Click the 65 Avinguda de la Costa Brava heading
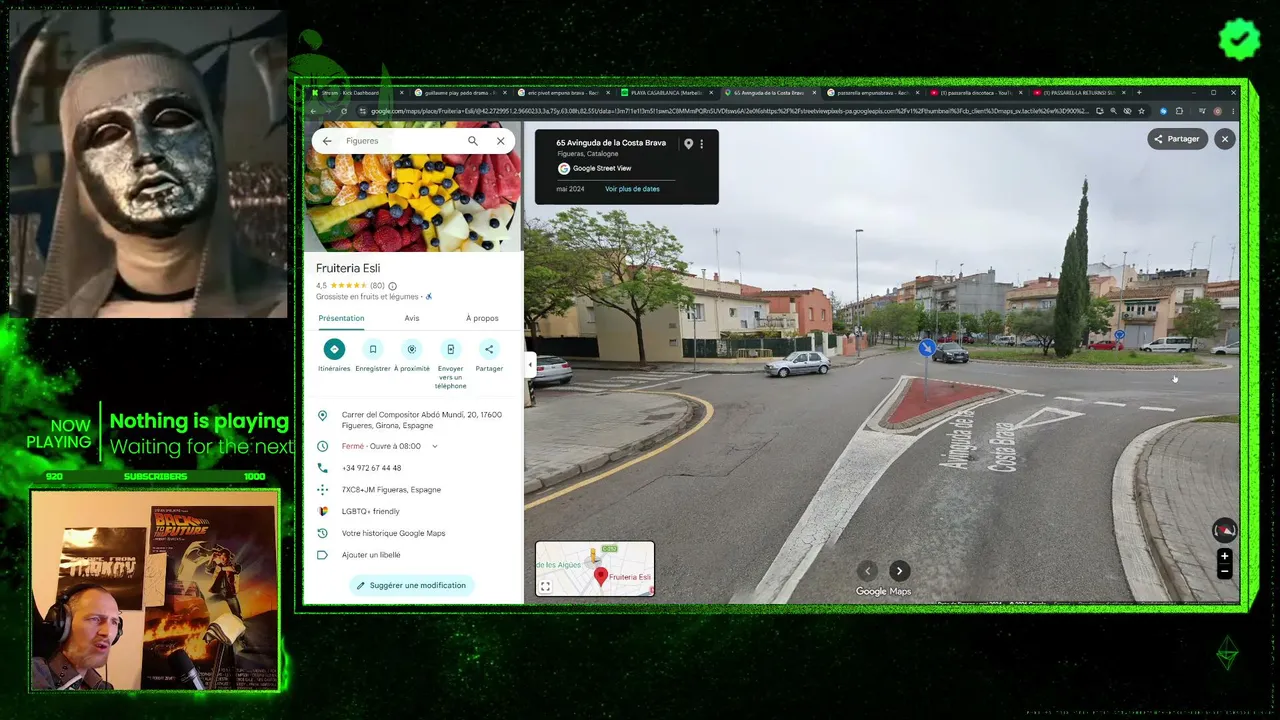The height and width of the screenshot is (720, 1280). point(611,143)
